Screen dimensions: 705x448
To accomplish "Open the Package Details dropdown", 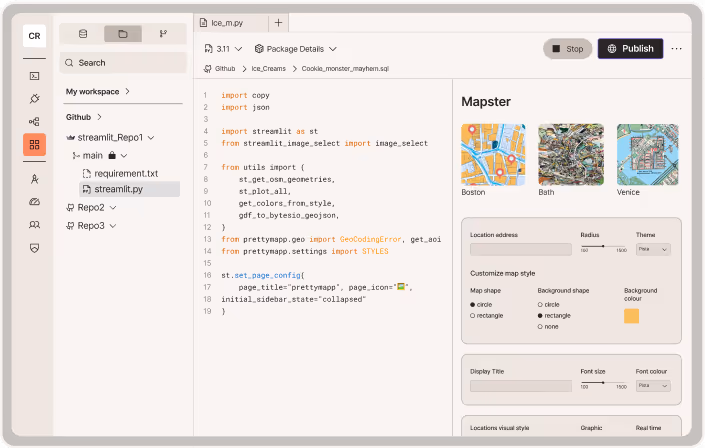I will coord(295,49).
